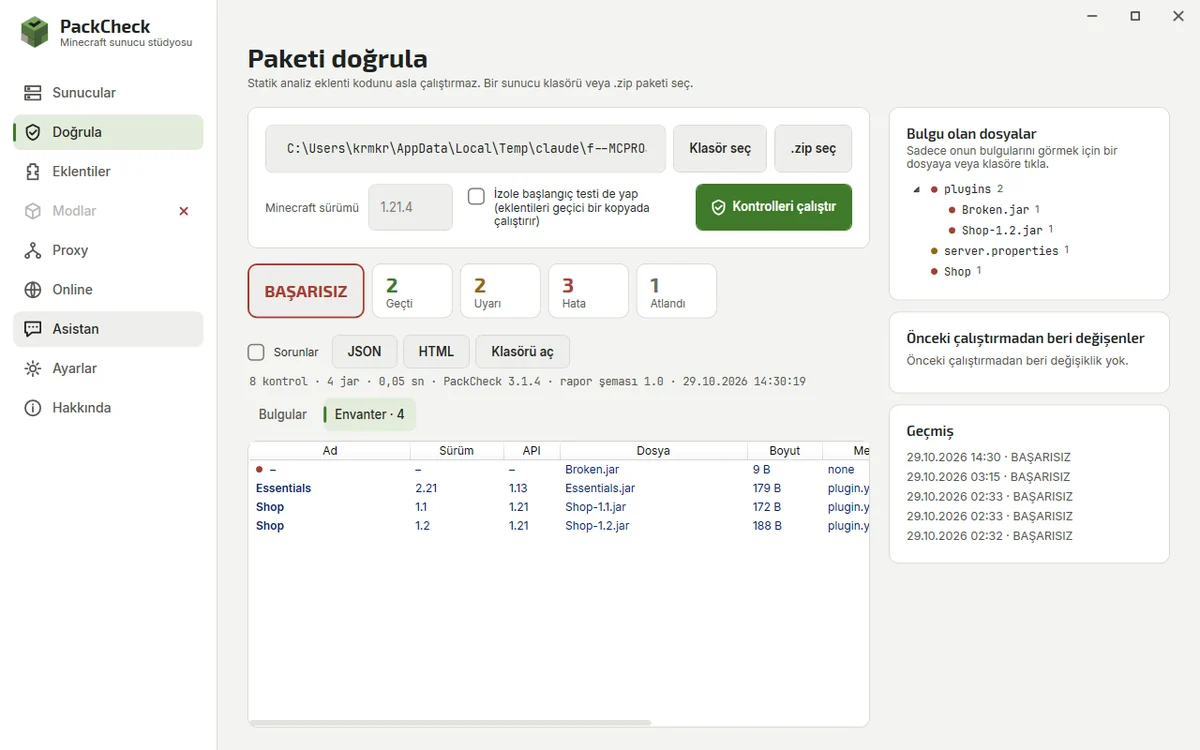
Task: Enable the İzole başlangıç testi checkbox
Action: pyautogui.click(x=476, y=196)
